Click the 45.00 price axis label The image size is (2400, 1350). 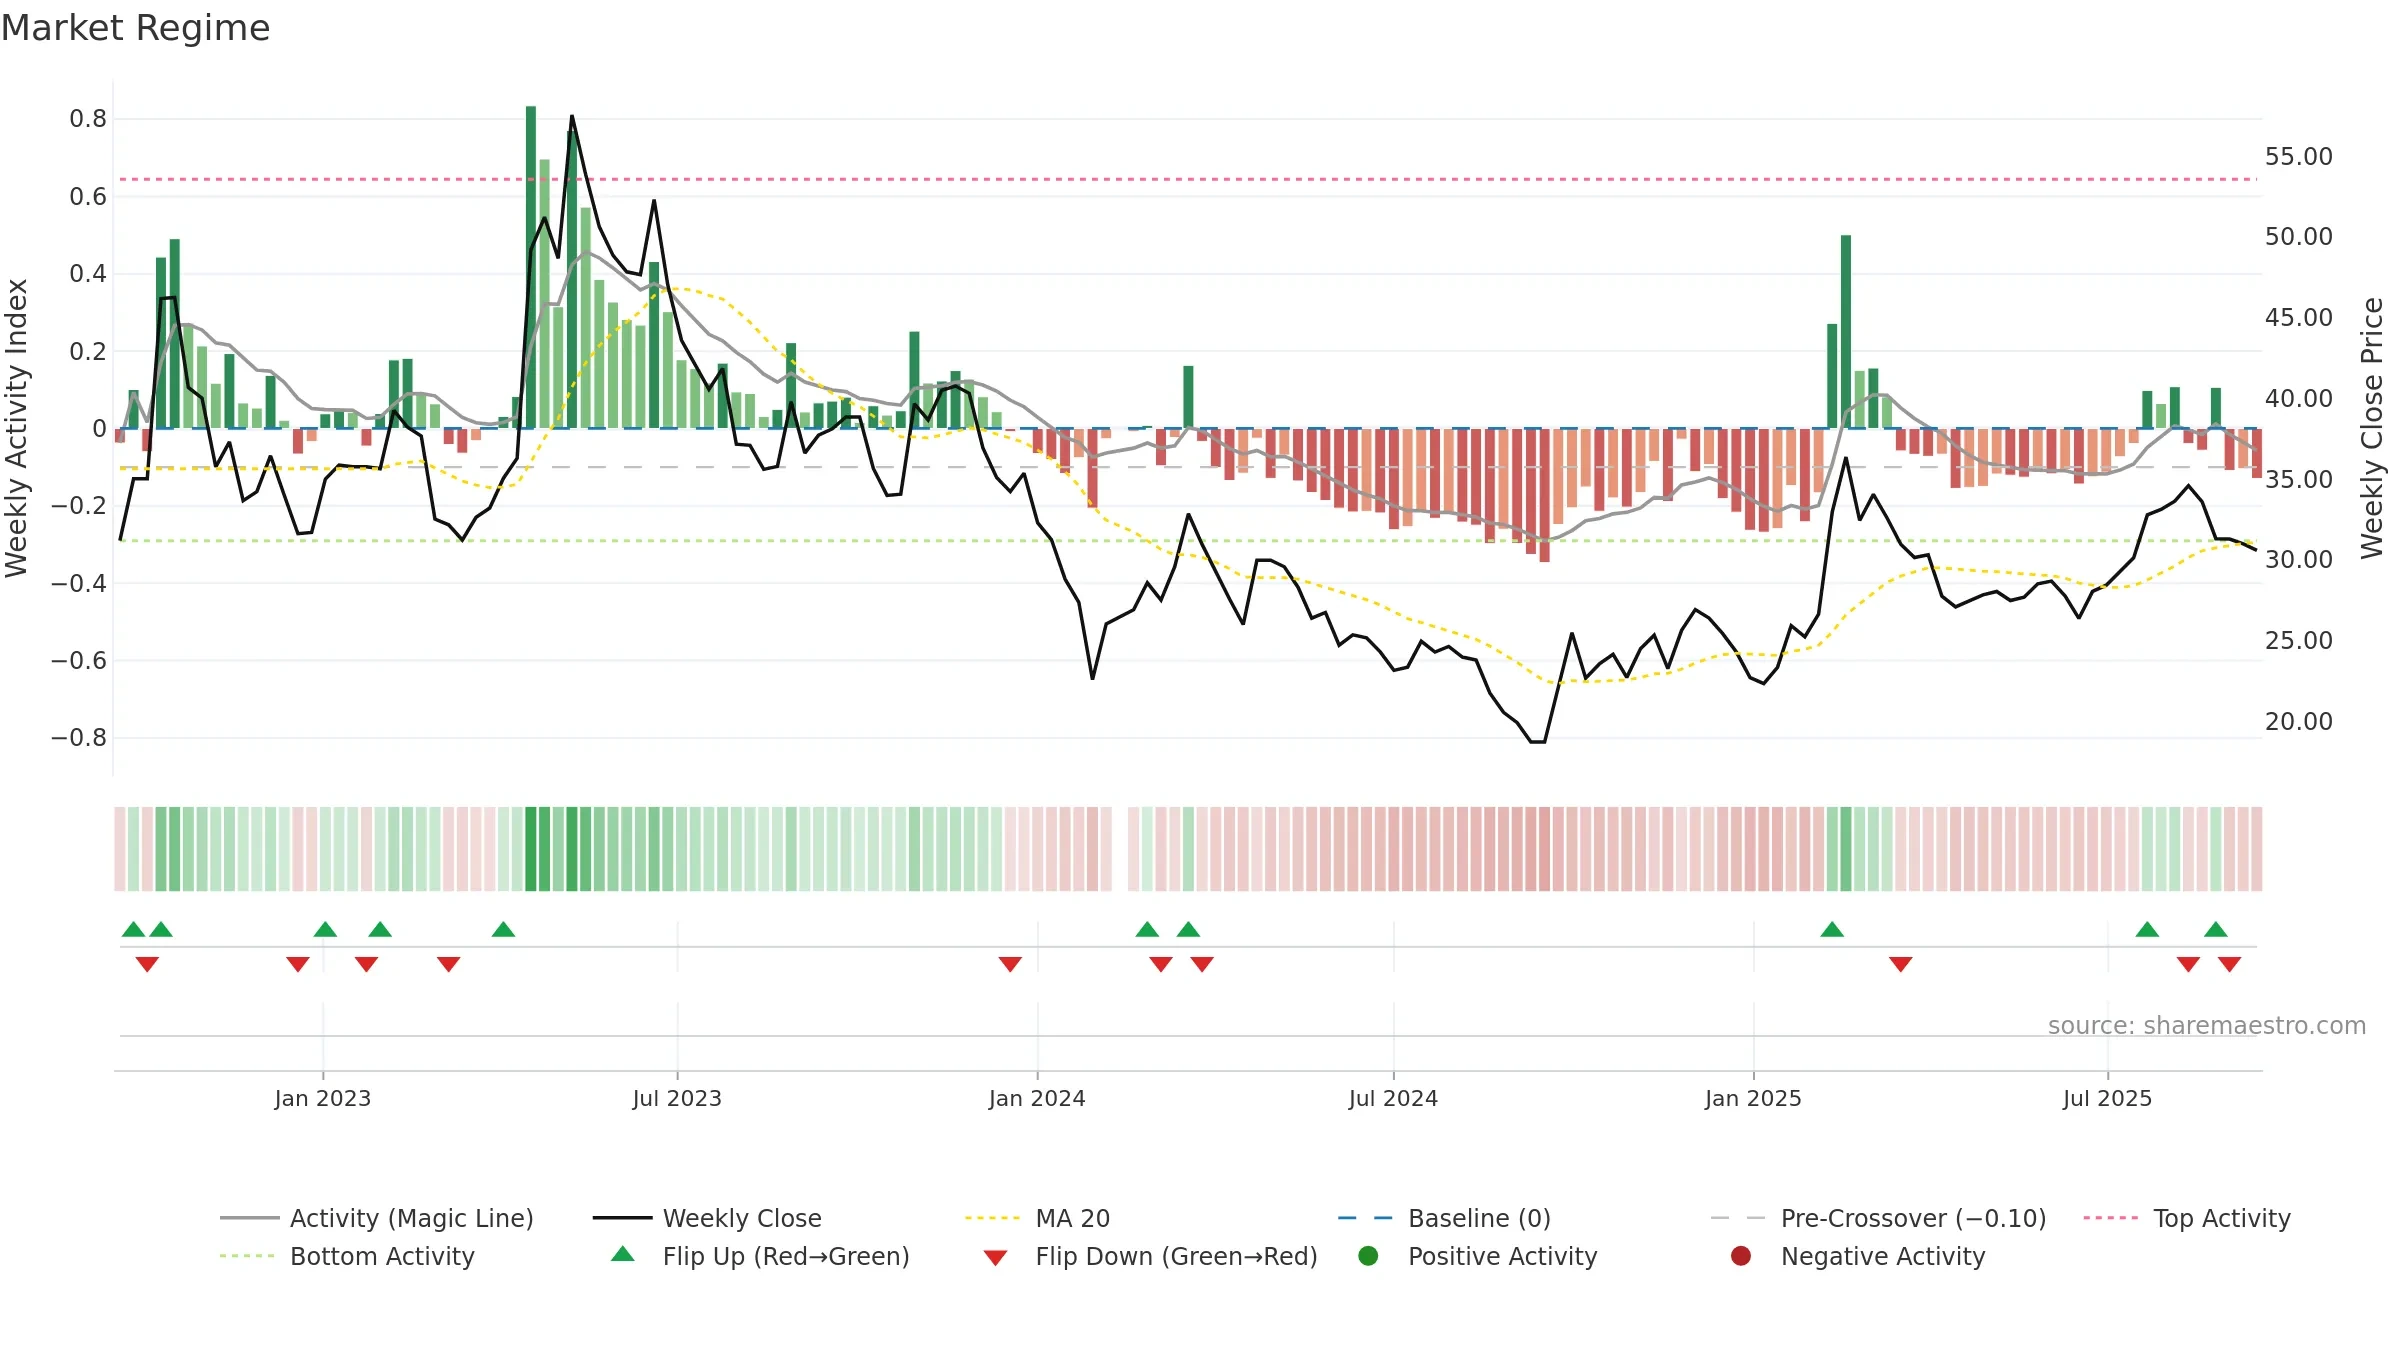2298,318
